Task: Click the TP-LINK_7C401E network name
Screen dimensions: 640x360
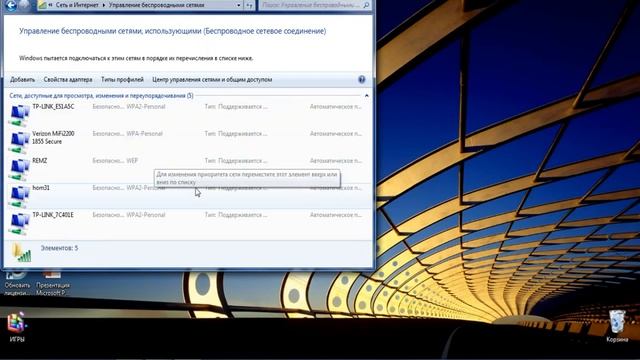Action: tap(53, 215)
